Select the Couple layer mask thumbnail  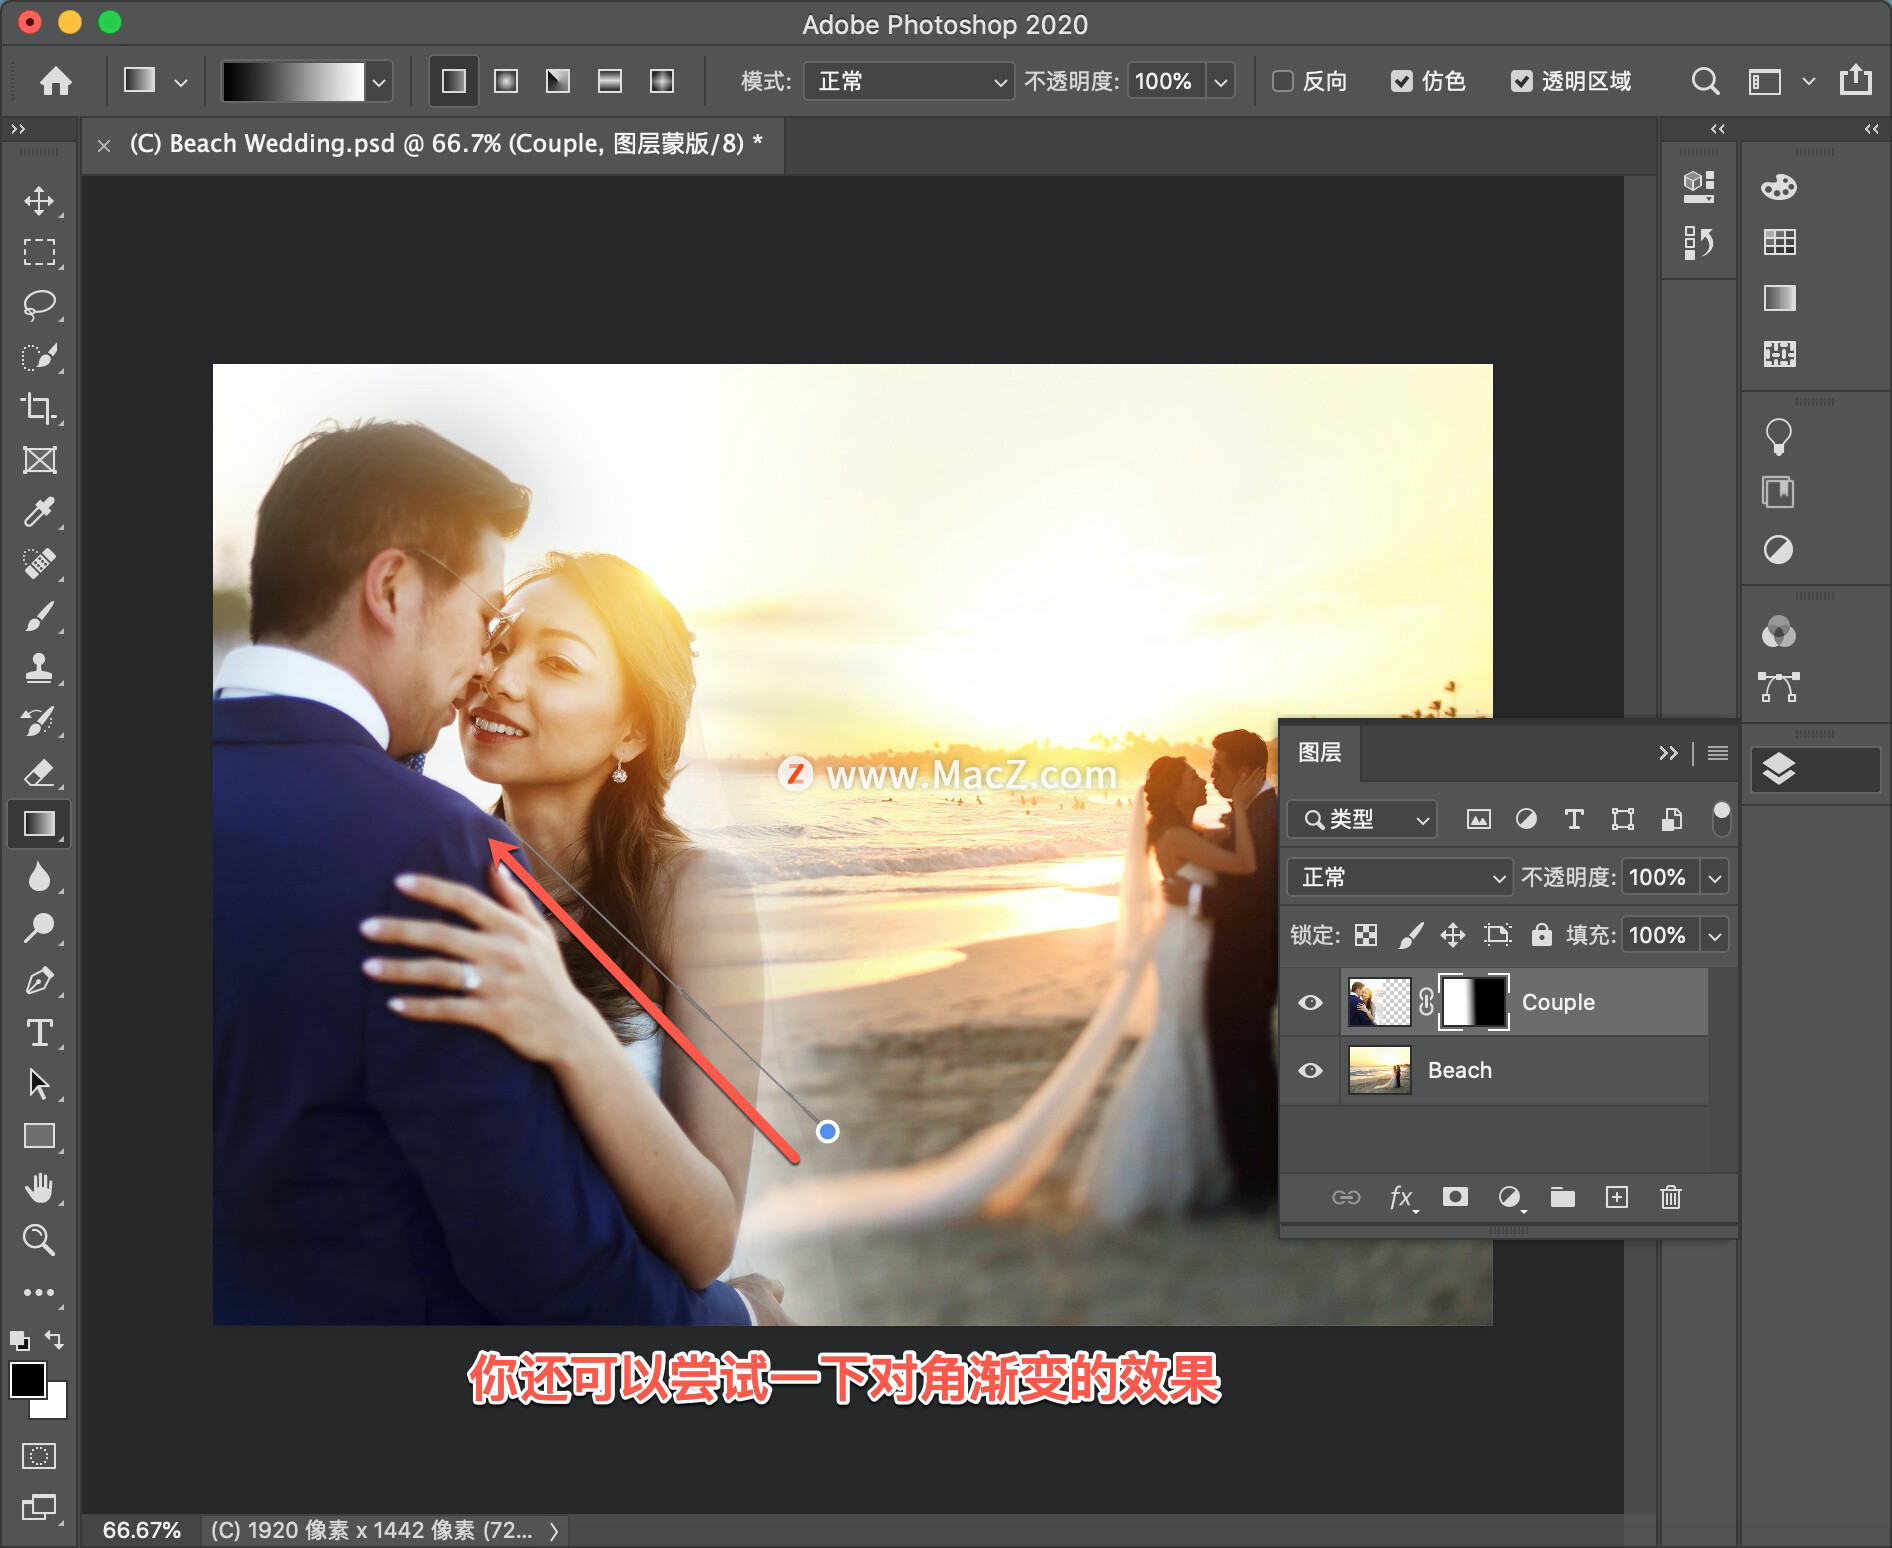1473,1002
